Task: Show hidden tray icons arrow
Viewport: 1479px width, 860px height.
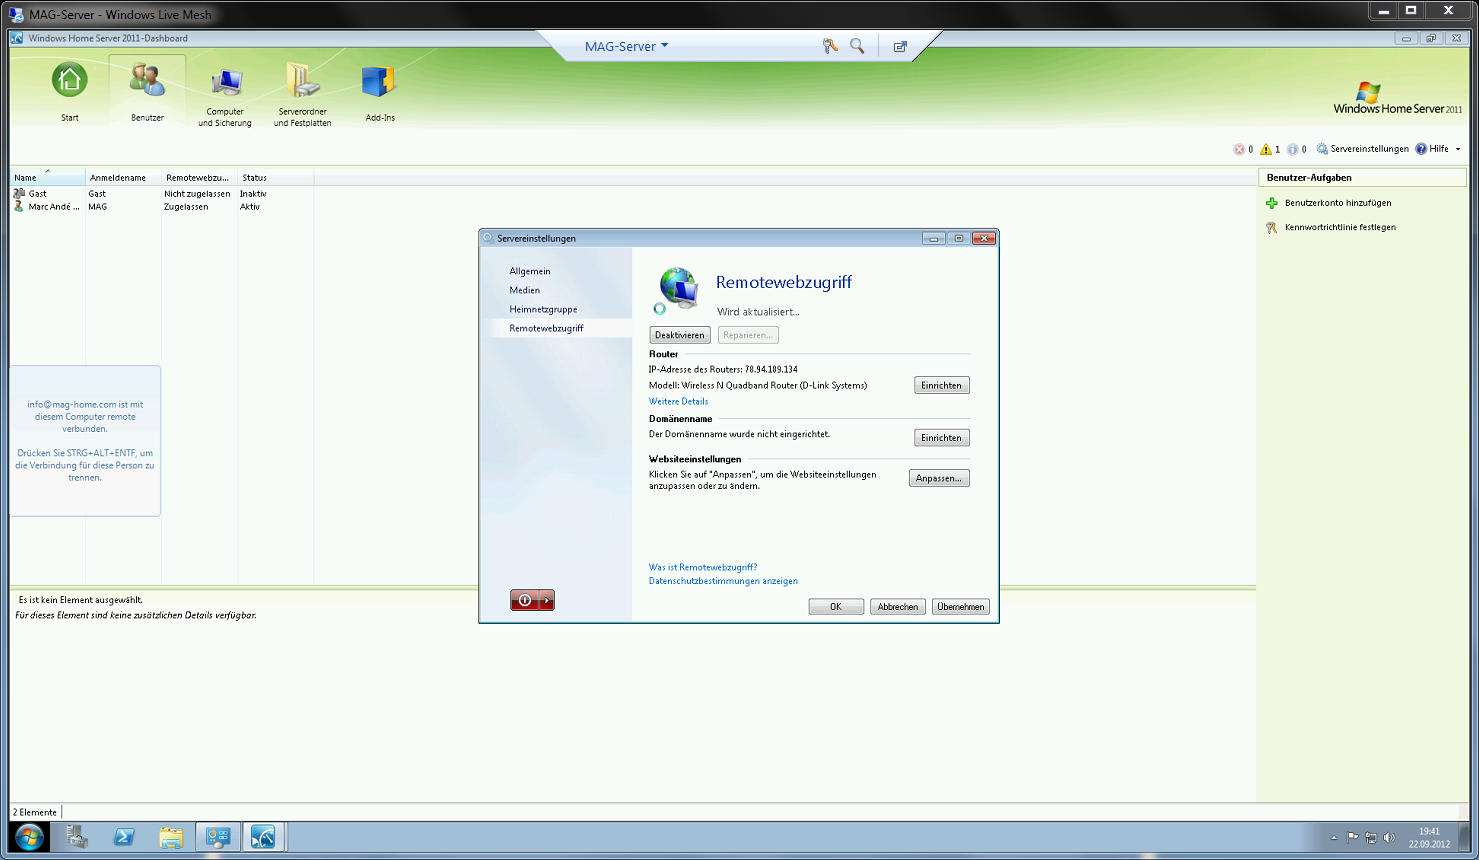Action: coord(1334,838)
